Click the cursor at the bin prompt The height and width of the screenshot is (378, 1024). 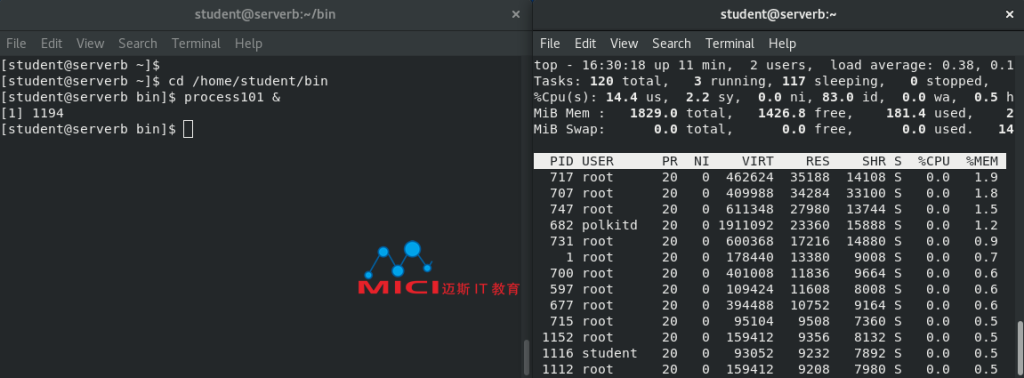pyautogui.click(x=188, y=129)
